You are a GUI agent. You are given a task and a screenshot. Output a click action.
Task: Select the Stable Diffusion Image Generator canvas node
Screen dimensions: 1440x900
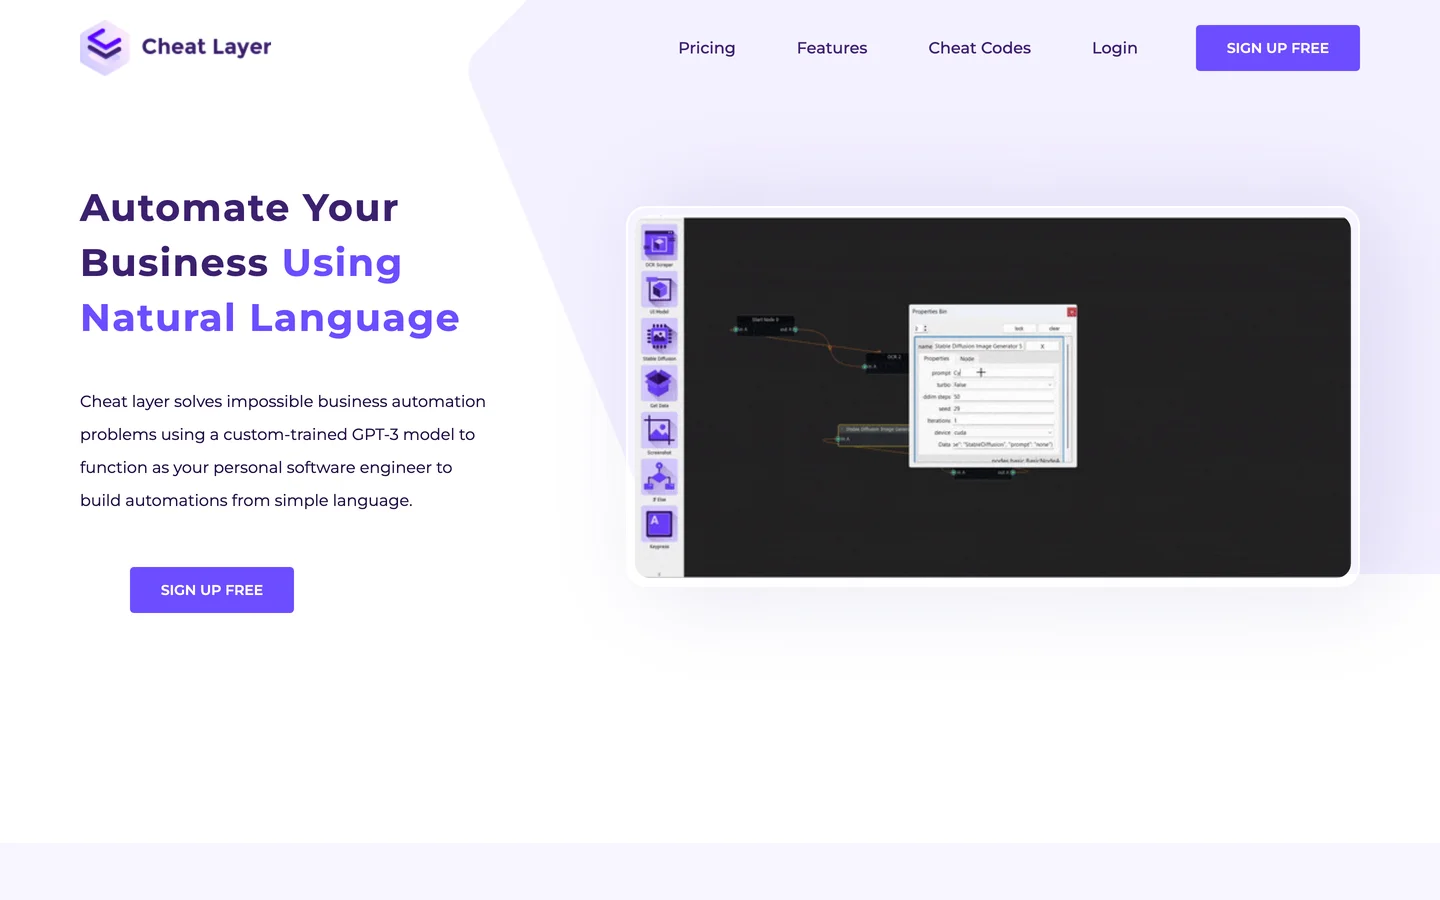(873, 434)
